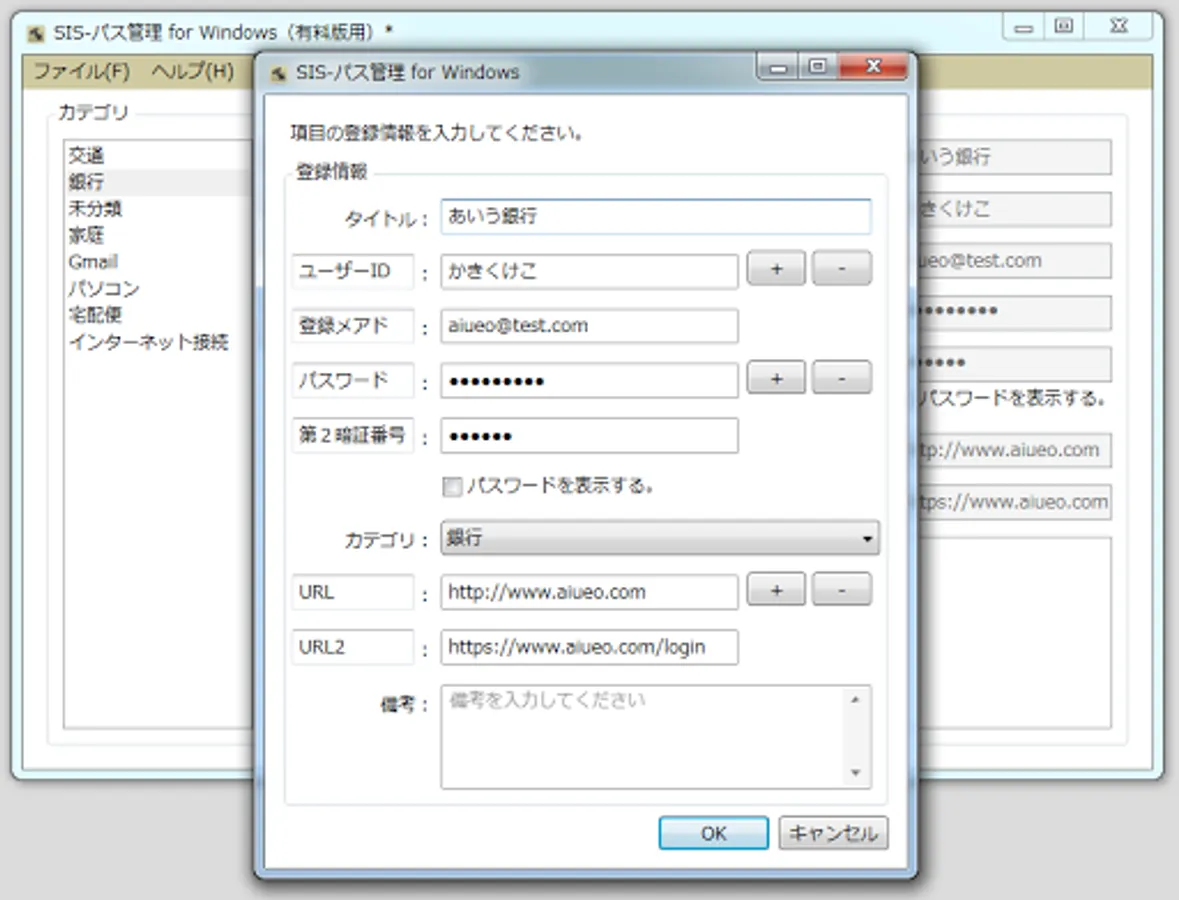Viewport: 1179px width, 900px height.
Task: Close the registration dialog
Action: 874,67
